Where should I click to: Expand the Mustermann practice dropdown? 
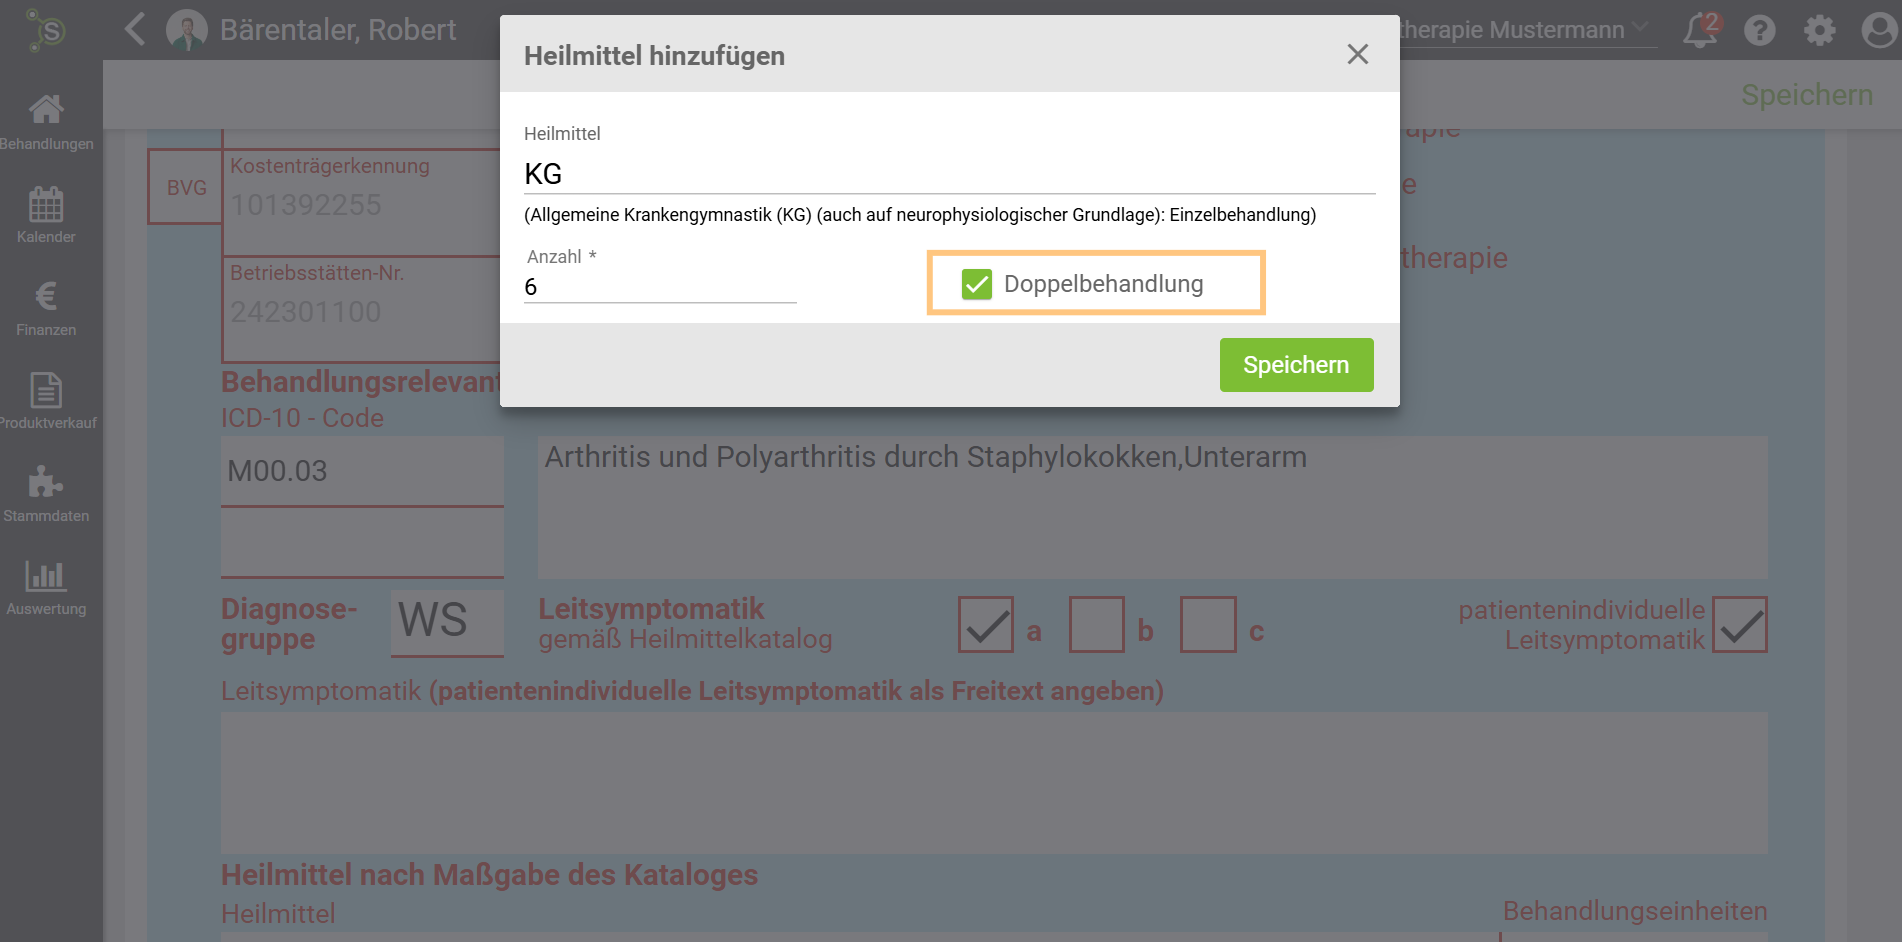coord(1640,28)
